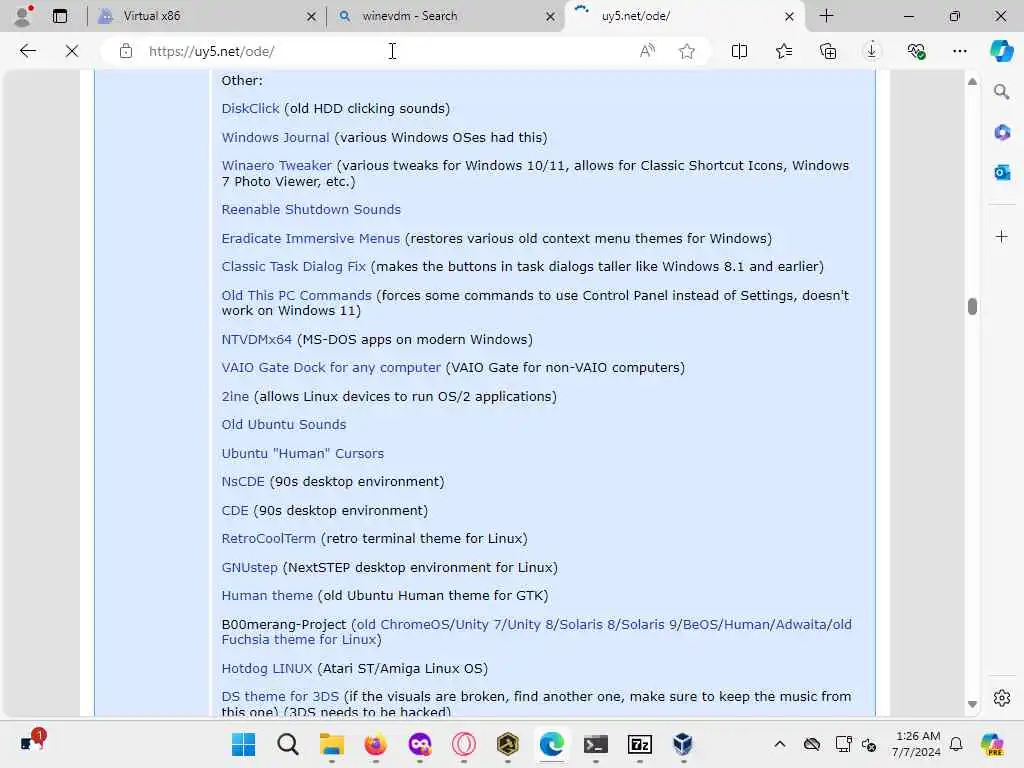Screen dimensions: 1024x768
Task: Open the clock showing 1:26 AM
Action: [x=916, y=744]
